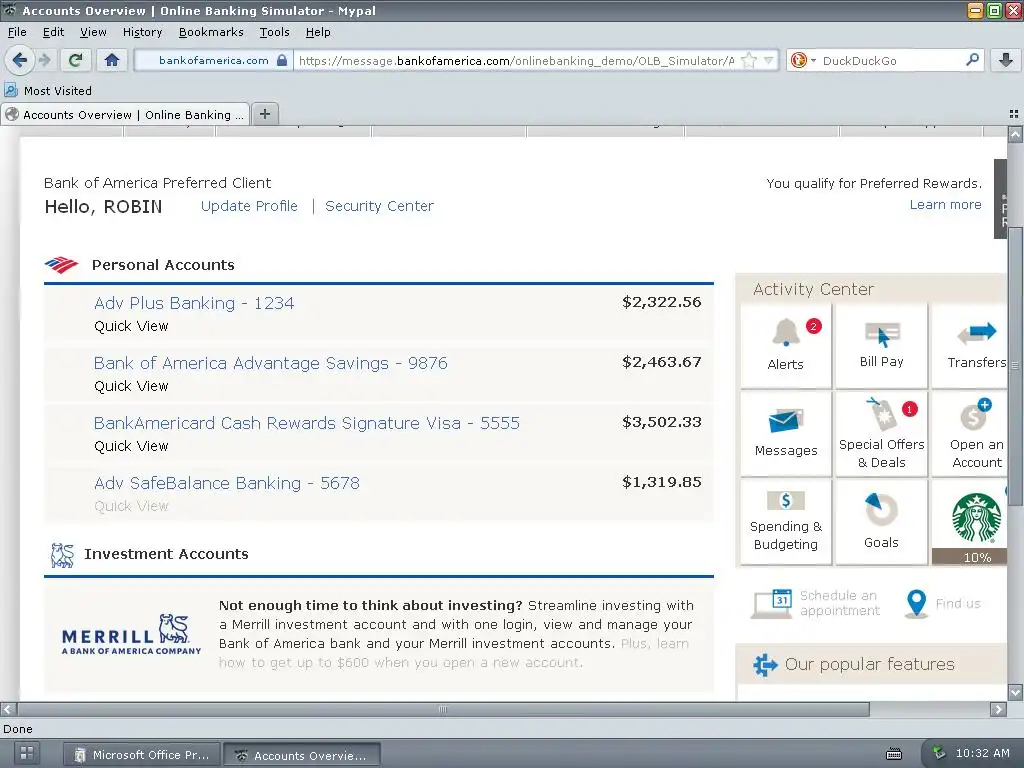The image size is (1024, 768).
Task: Select the Accounts Overview browser tab
Action: pos(125,114)
